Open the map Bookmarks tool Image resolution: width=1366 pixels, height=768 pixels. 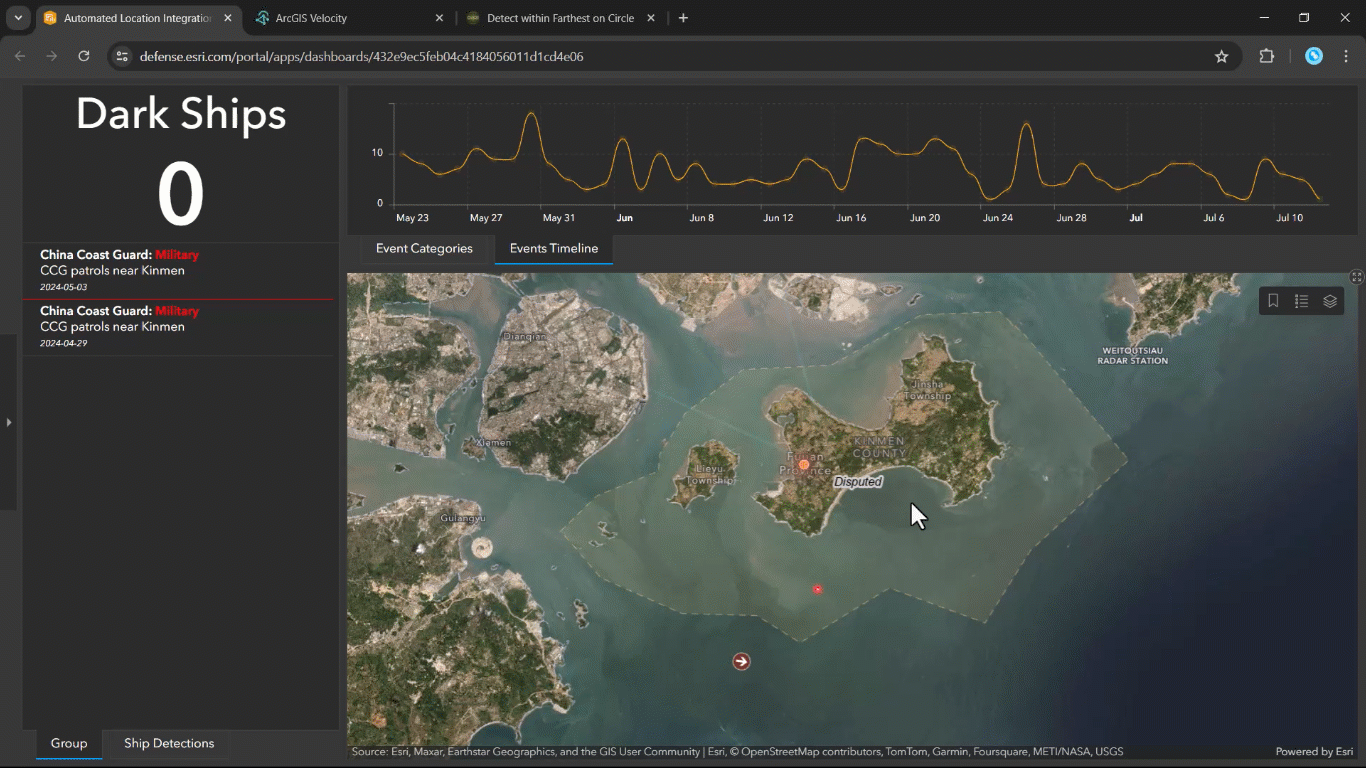pyautogui.click(x=1273, y=301)
